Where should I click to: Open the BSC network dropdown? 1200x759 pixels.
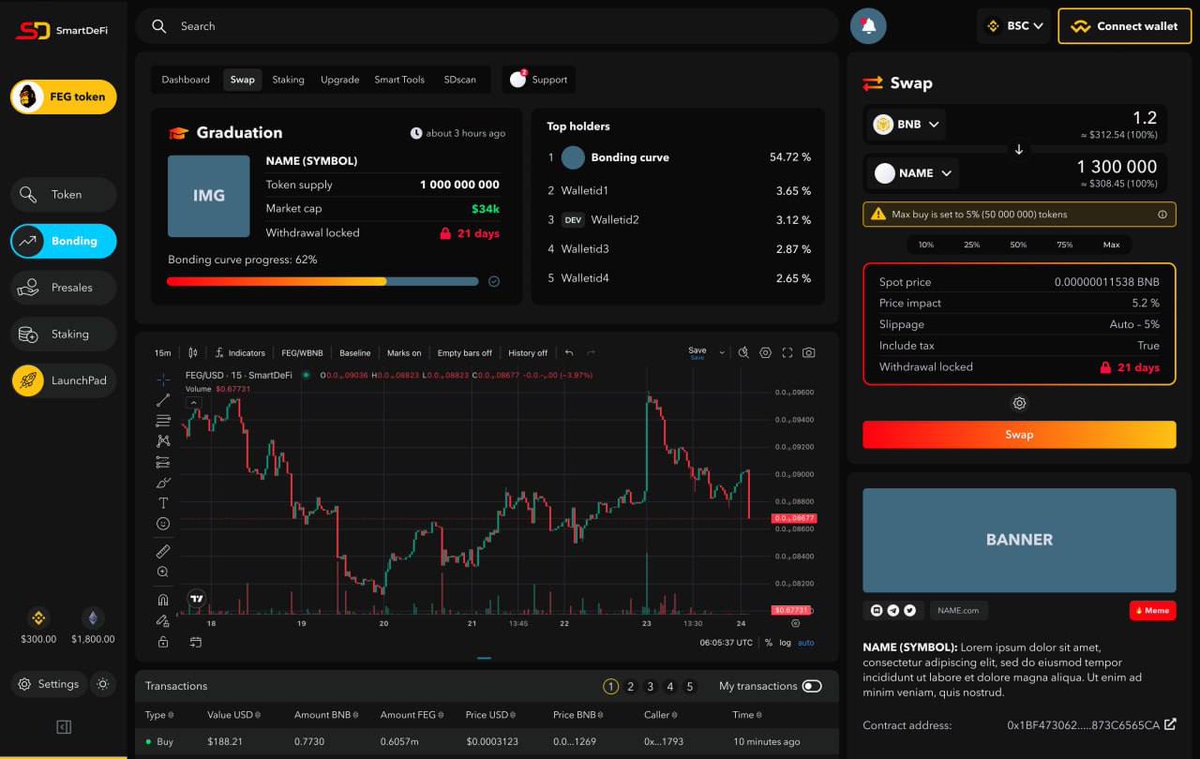pos(1014,25)
